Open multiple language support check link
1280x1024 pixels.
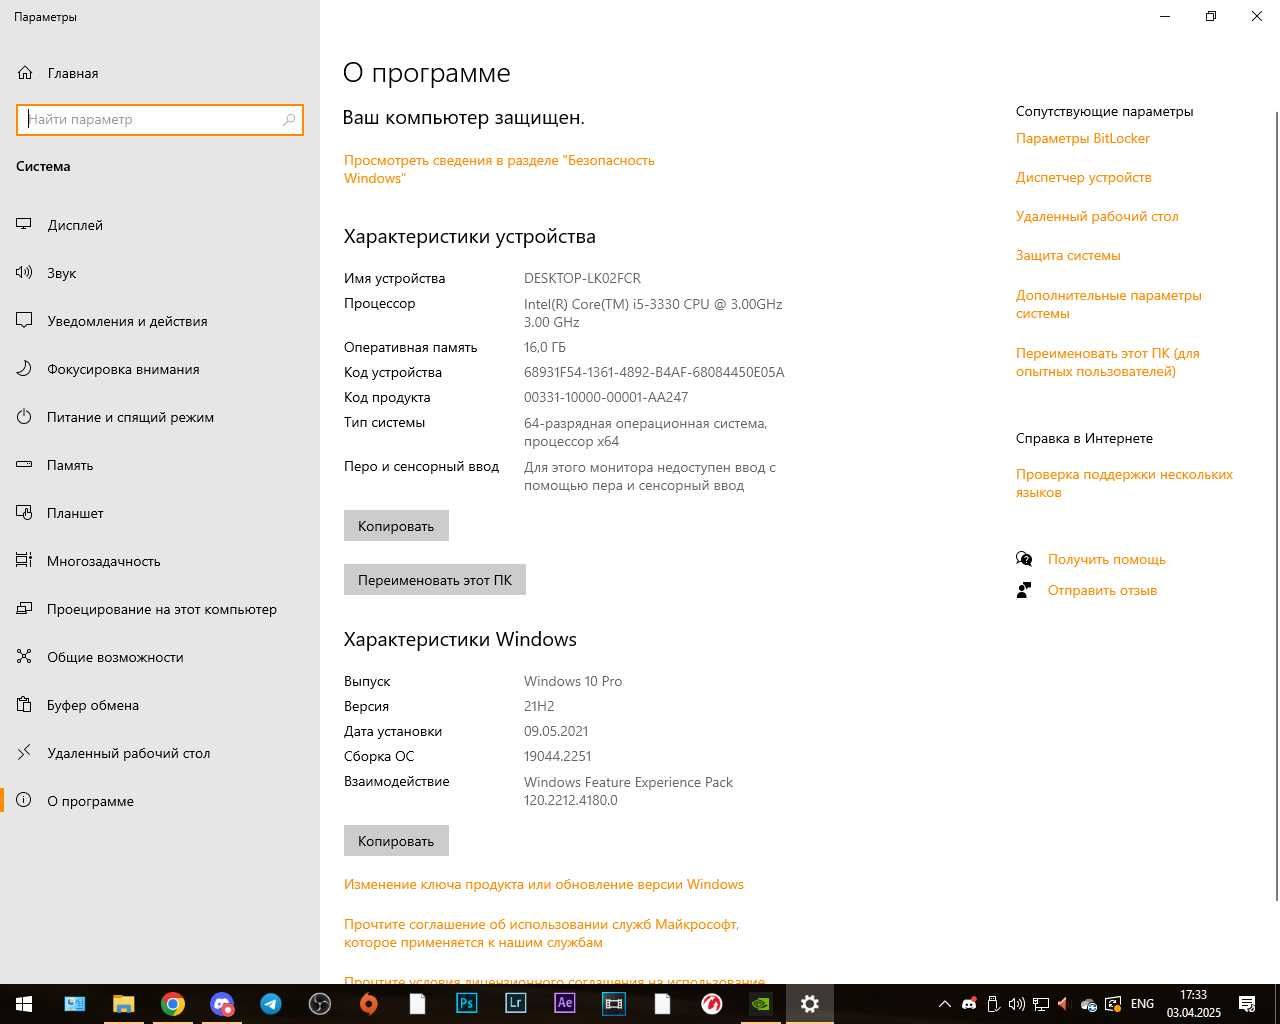click(x=1124, y=483)
